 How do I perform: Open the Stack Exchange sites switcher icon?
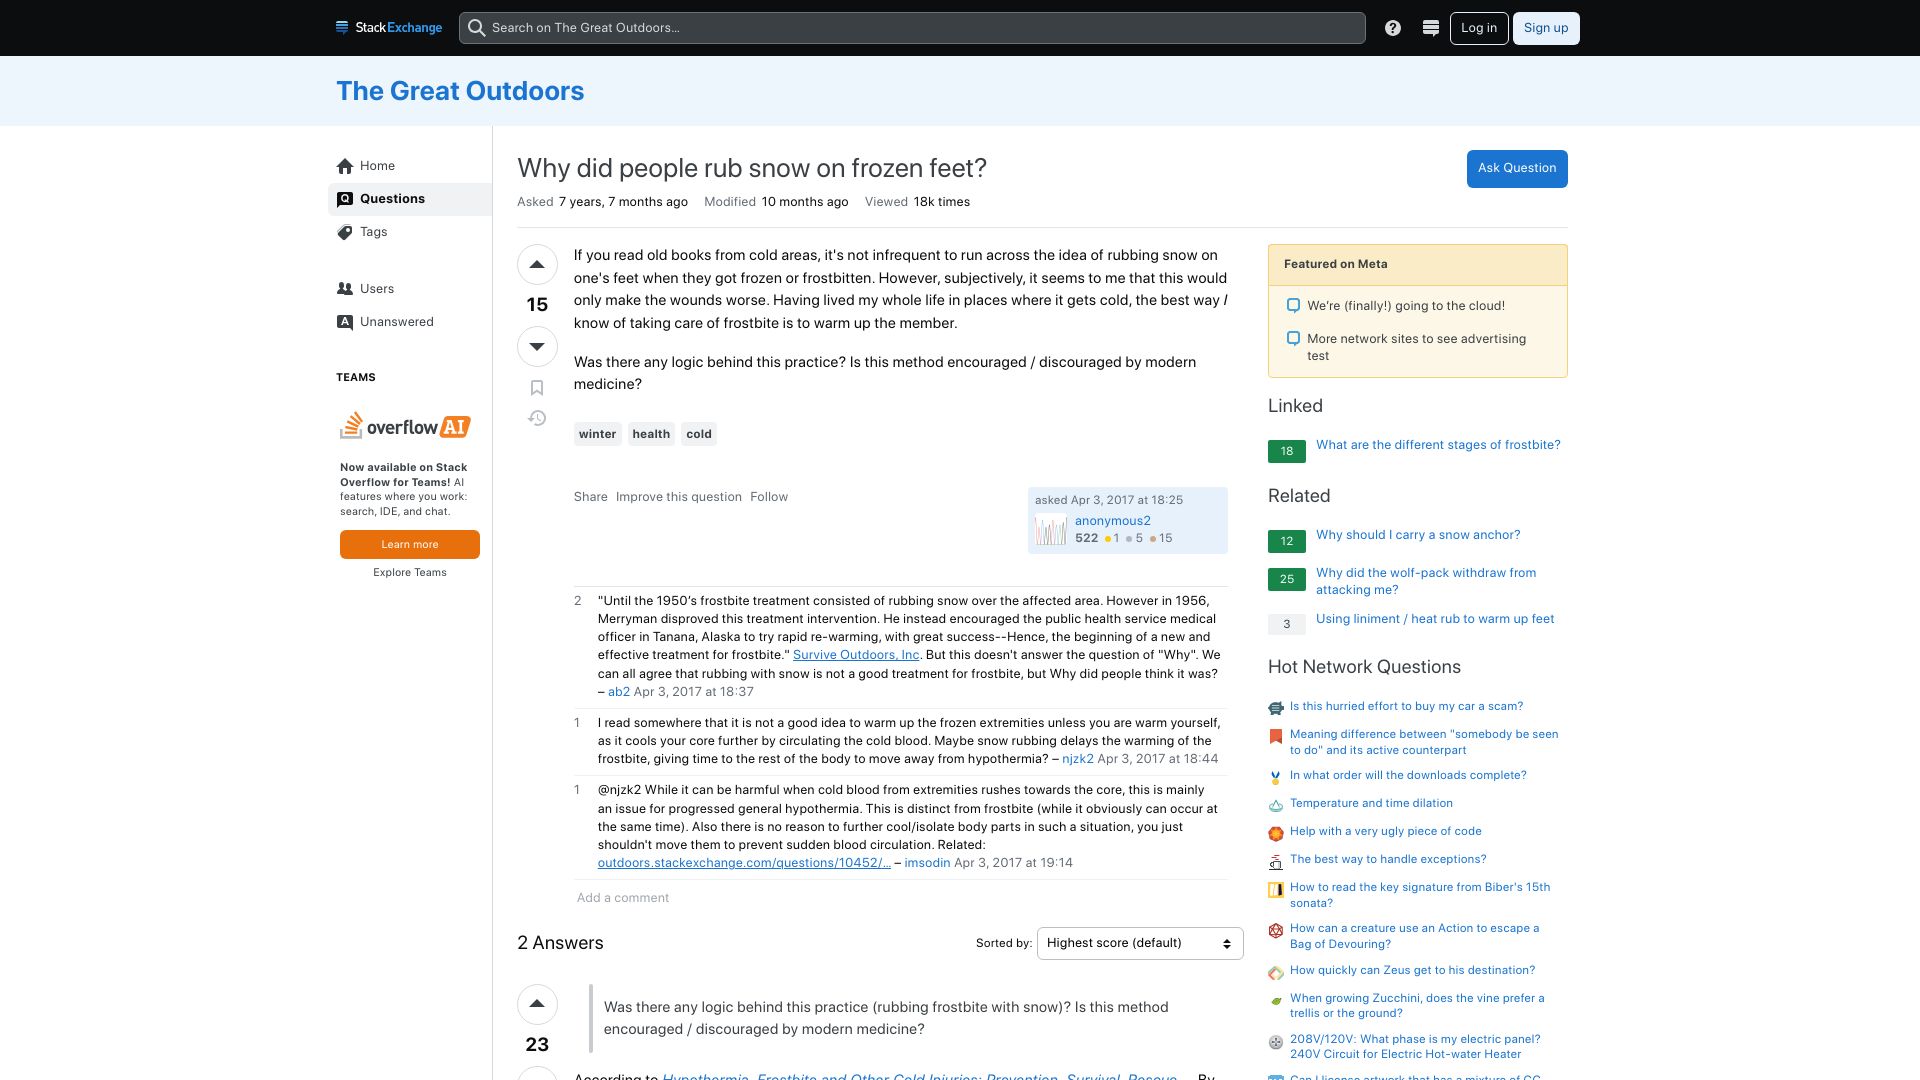tap(1431, 28)
